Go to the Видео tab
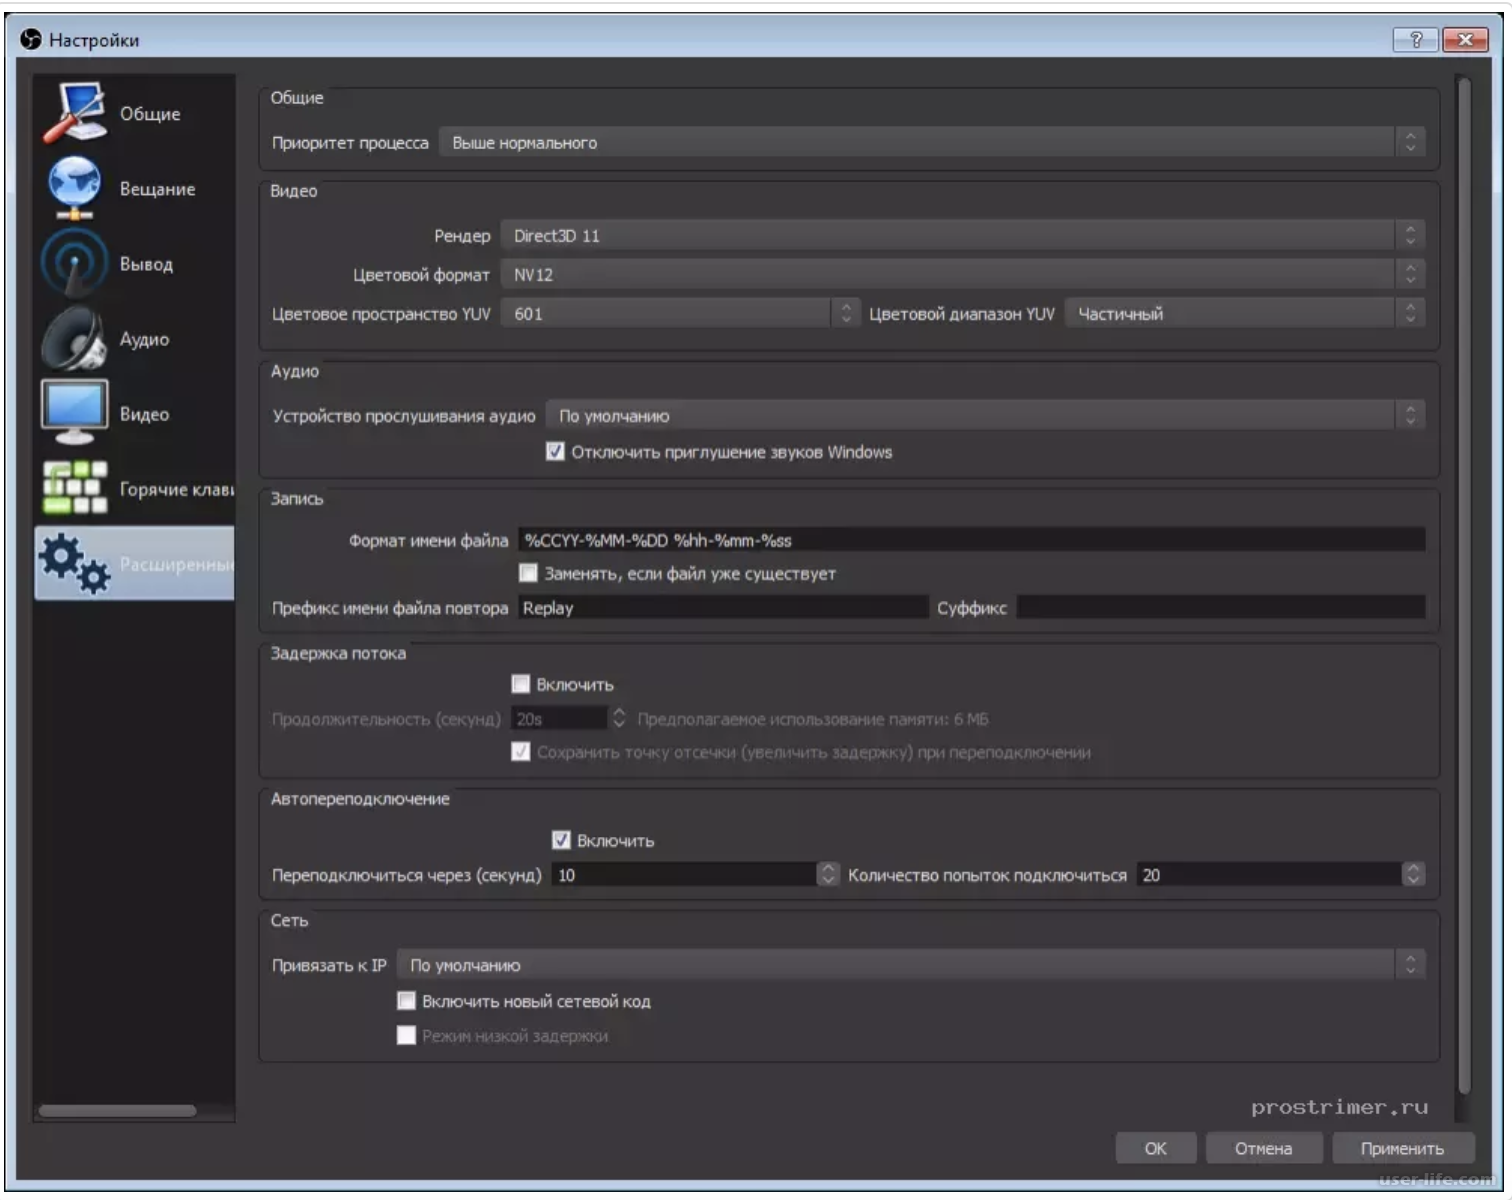1512x1200 pixels. 134,413
